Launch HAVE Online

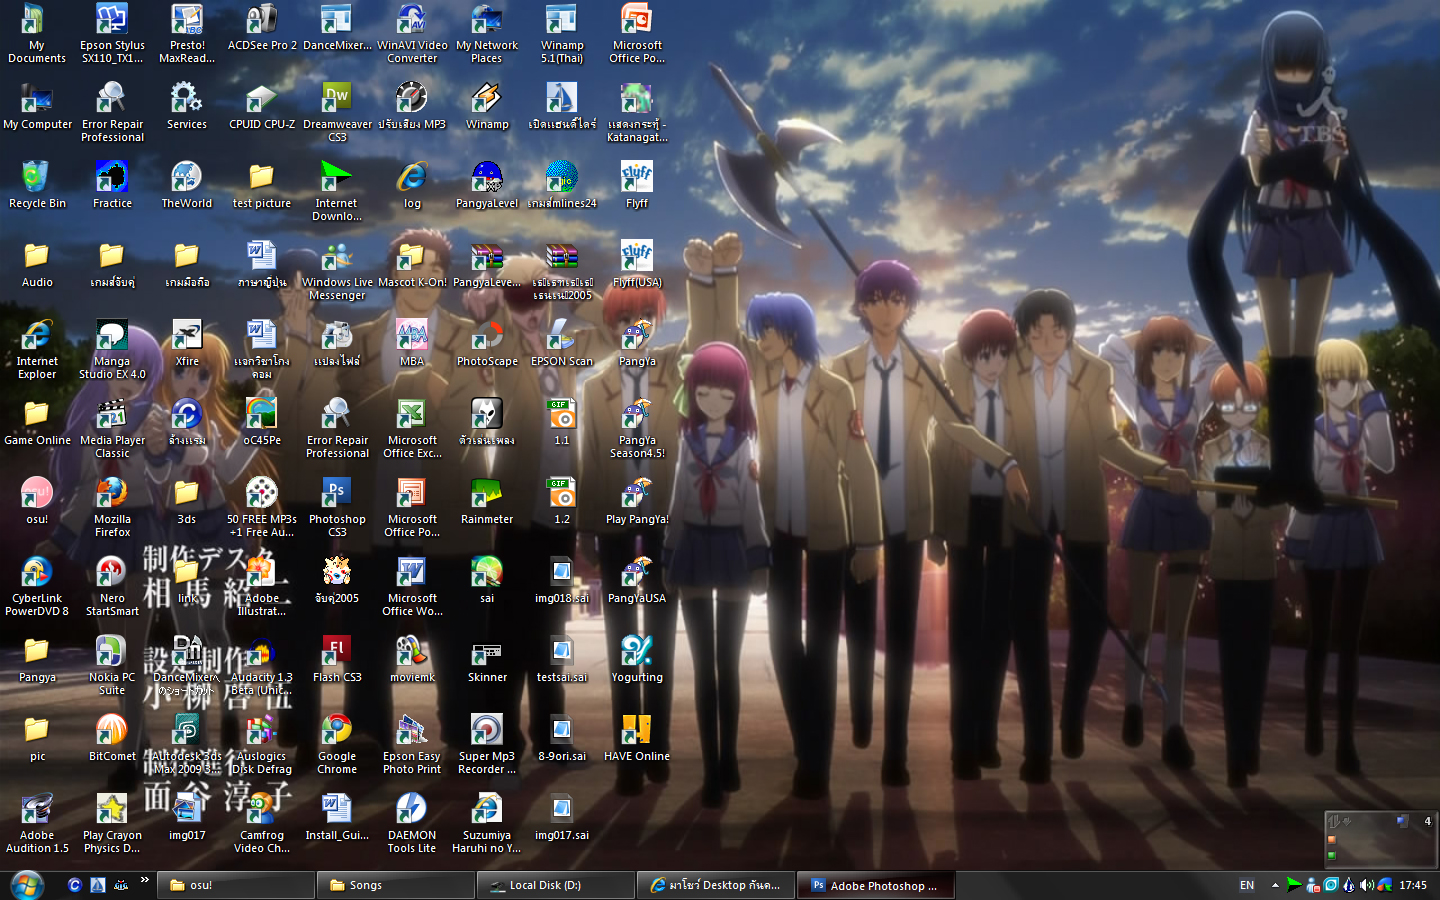pos(637,738)
